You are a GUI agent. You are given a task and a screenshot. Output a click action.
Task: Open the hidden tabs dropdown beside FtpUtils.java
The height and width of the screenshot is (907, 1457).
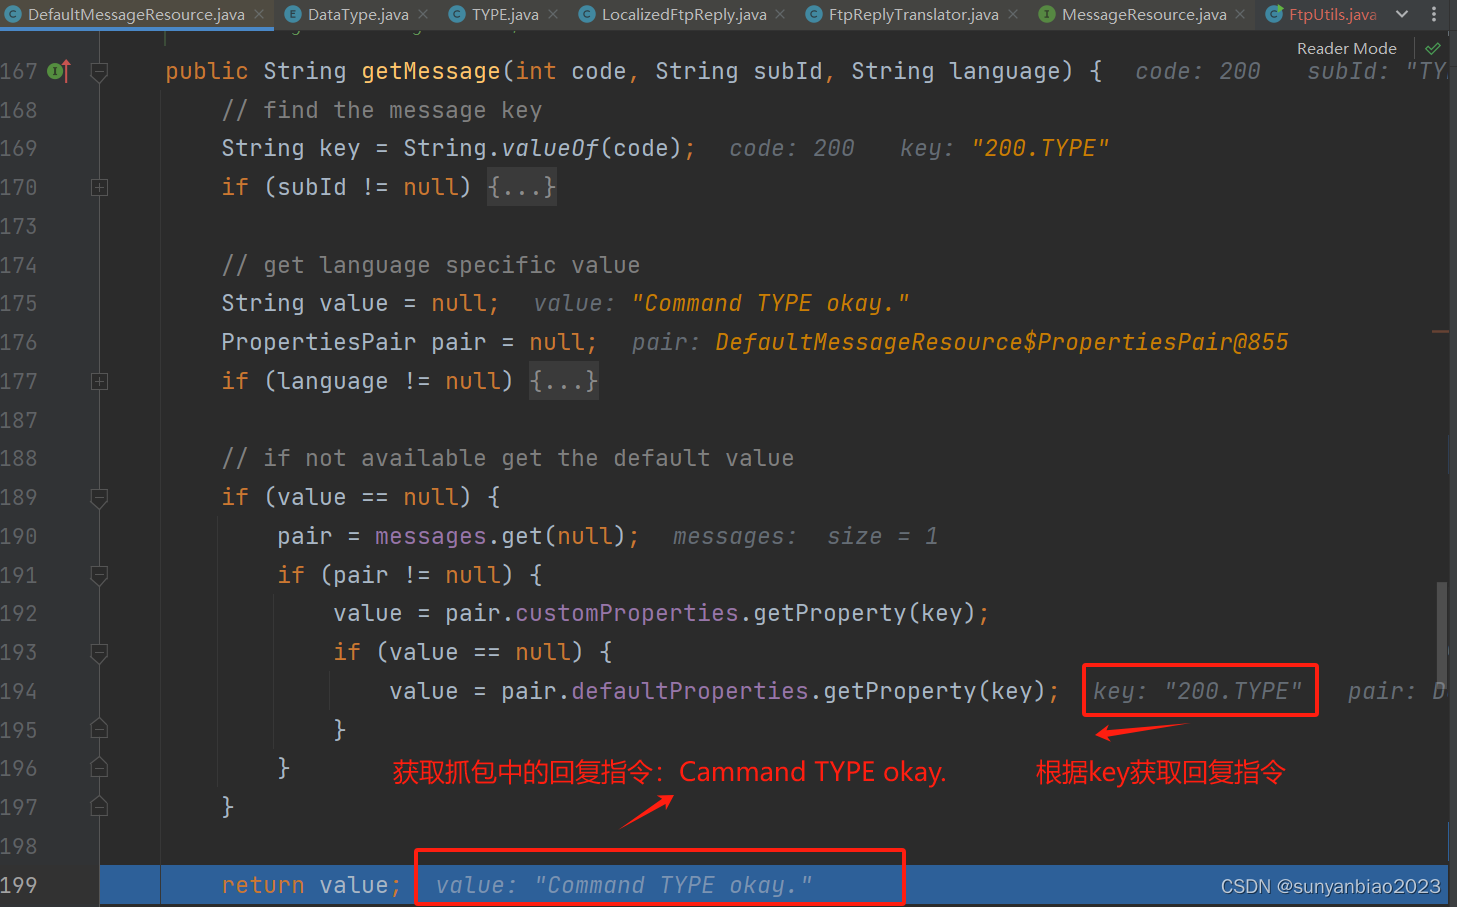1401,14
